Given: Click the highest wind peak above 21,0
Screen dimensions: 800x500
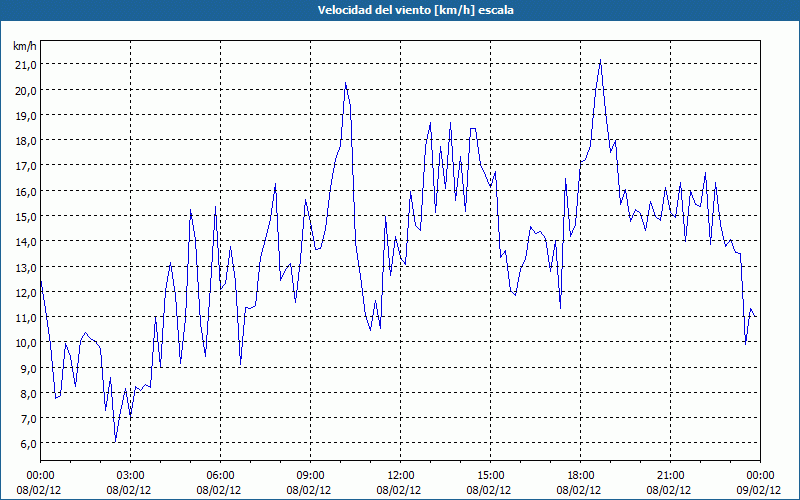Looking at the screenshot, I should click(601, 60).
